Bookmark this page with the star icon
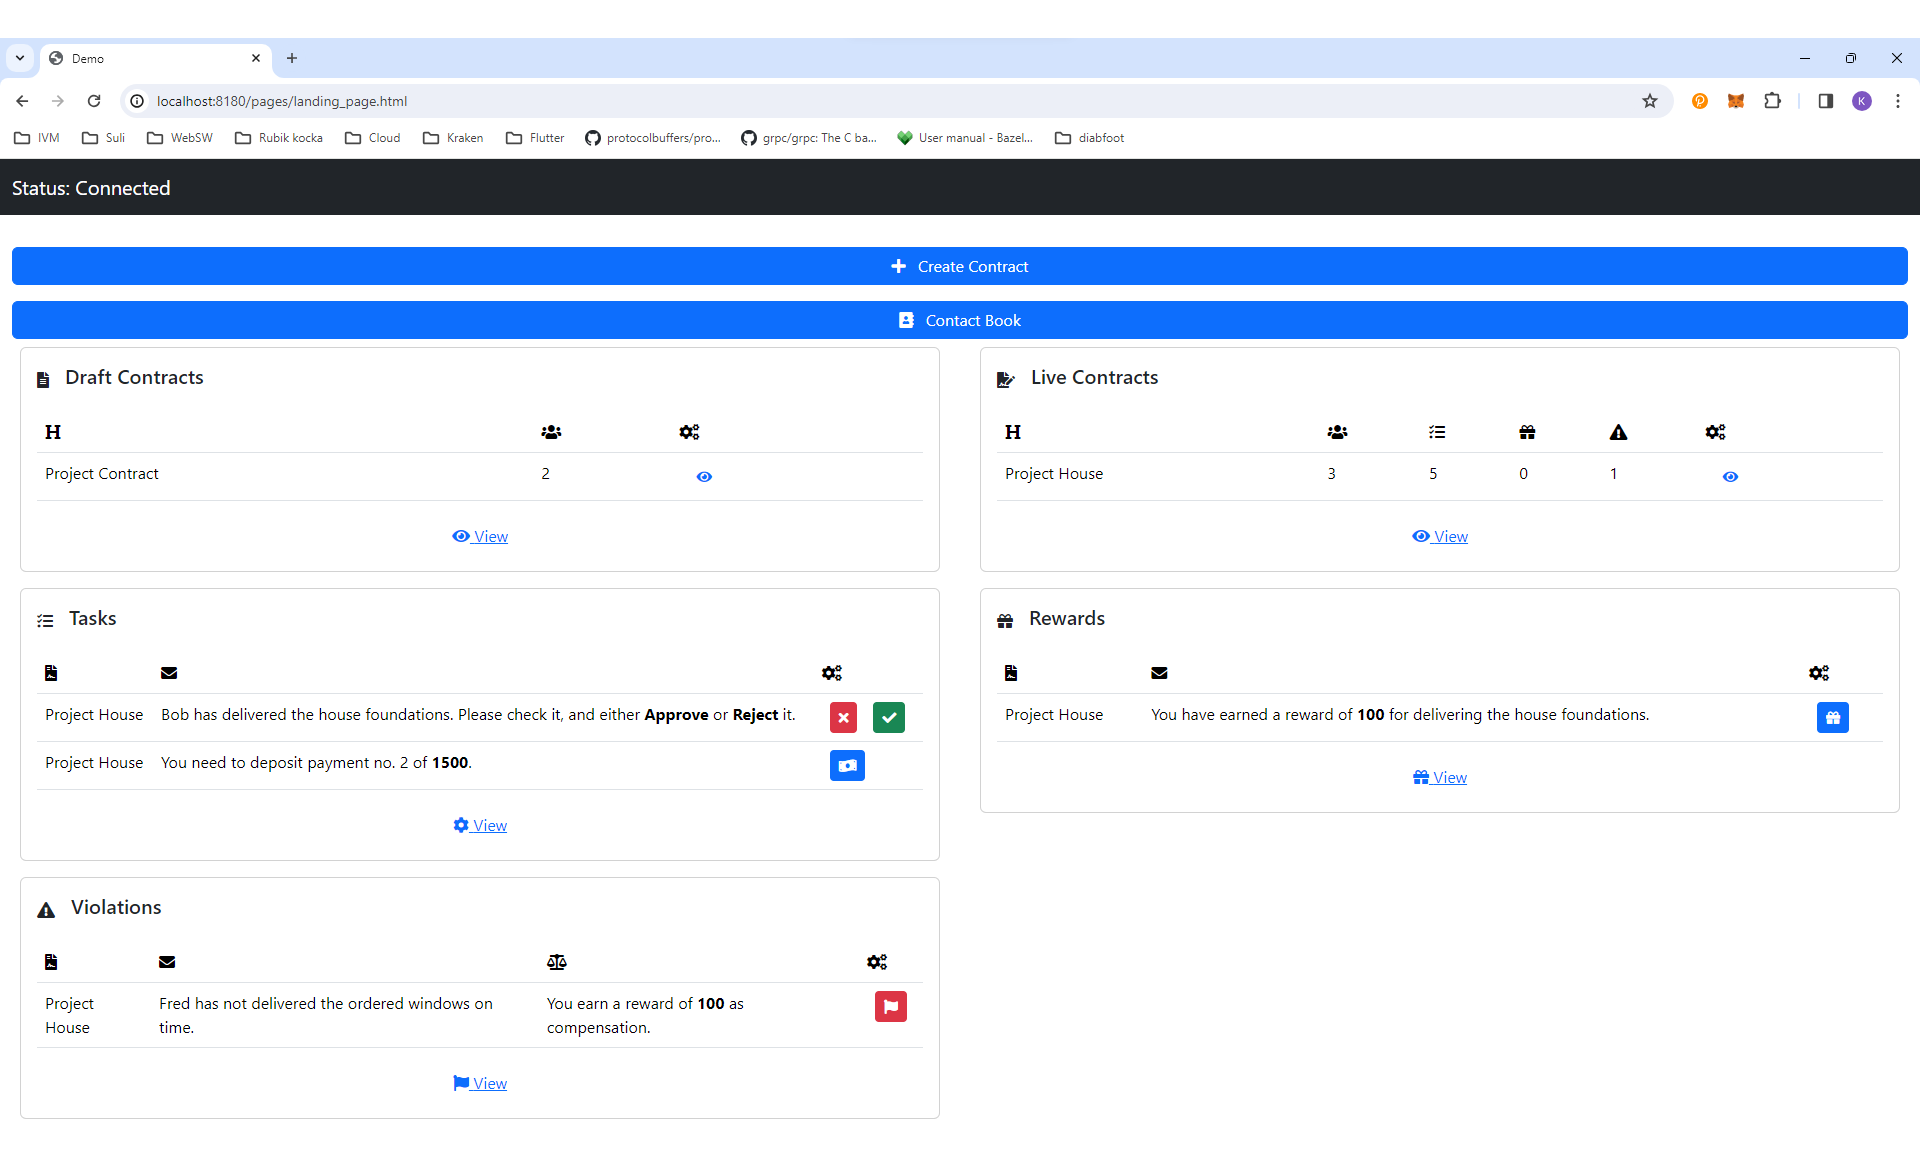 pos(1650,101)
